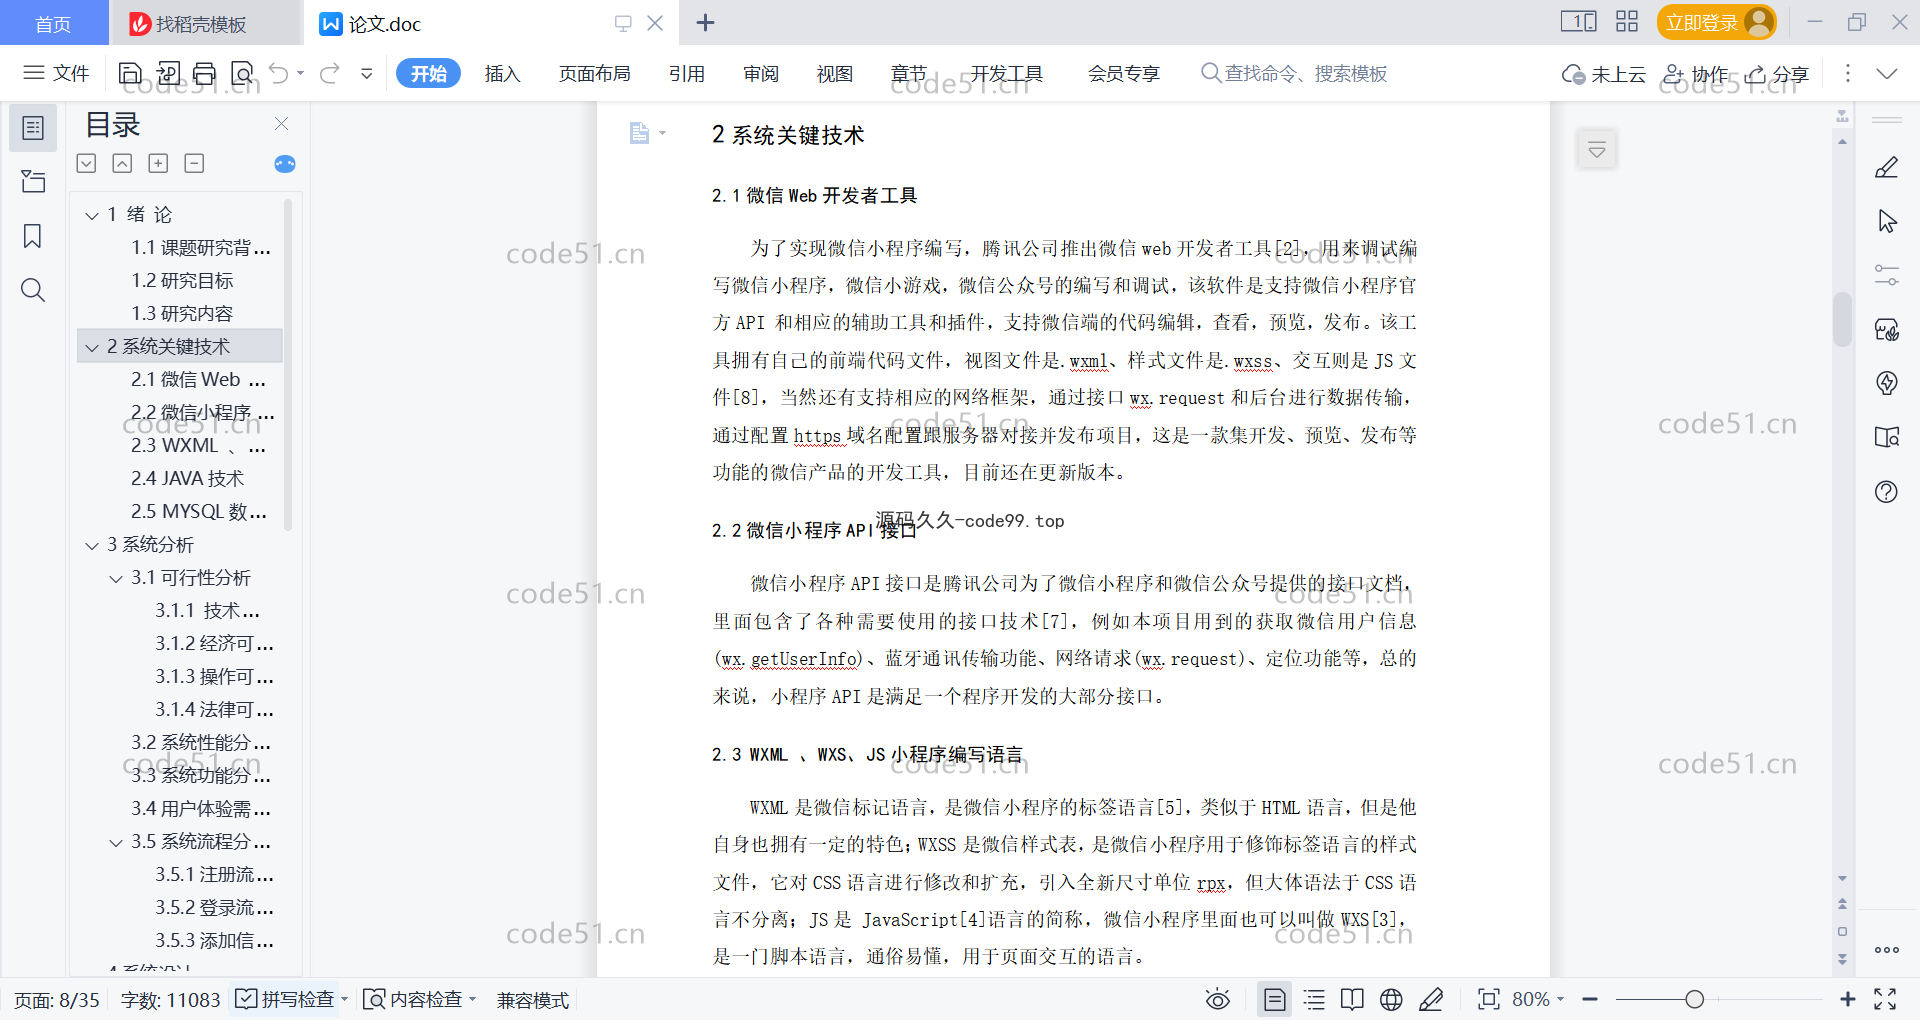
Task: Click the zoom slider handle
Action: [1694, 999]
